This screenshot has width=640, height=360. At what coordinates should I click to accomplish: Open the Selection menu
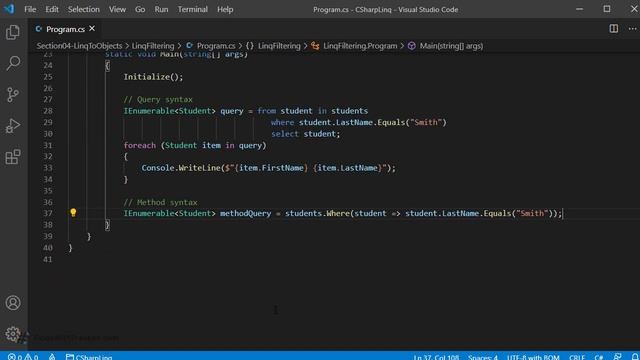click(x=84, y=9)
